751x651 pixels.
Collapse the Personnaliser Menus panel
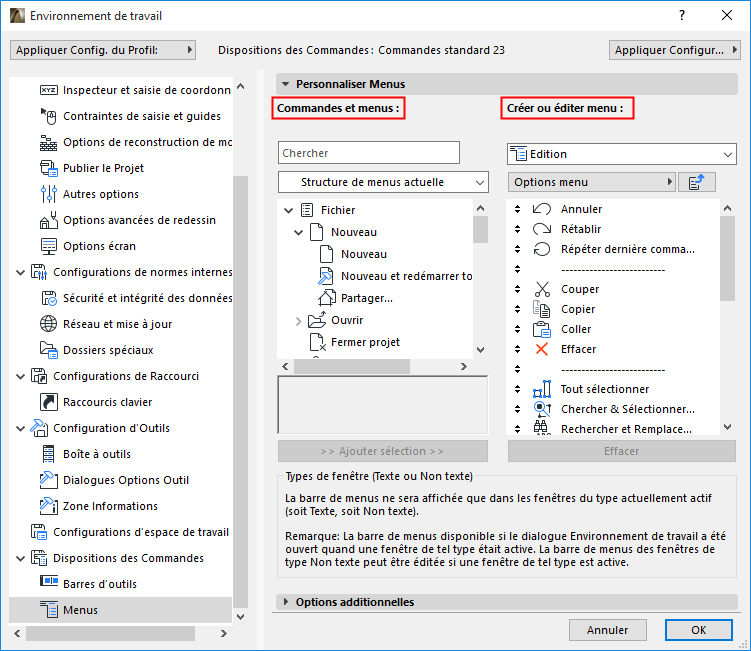[x=286, y=84]
